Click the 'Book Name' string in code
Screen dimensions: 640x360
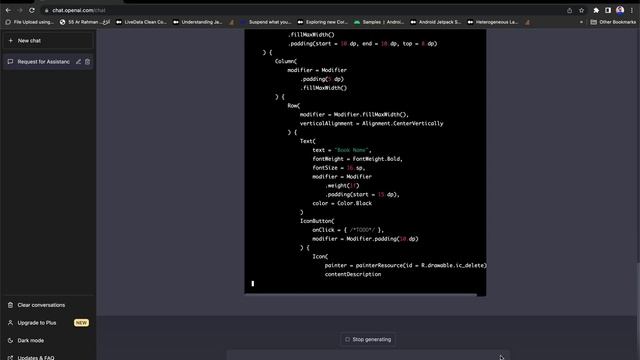pyautogui.click(x=351, y=150)
